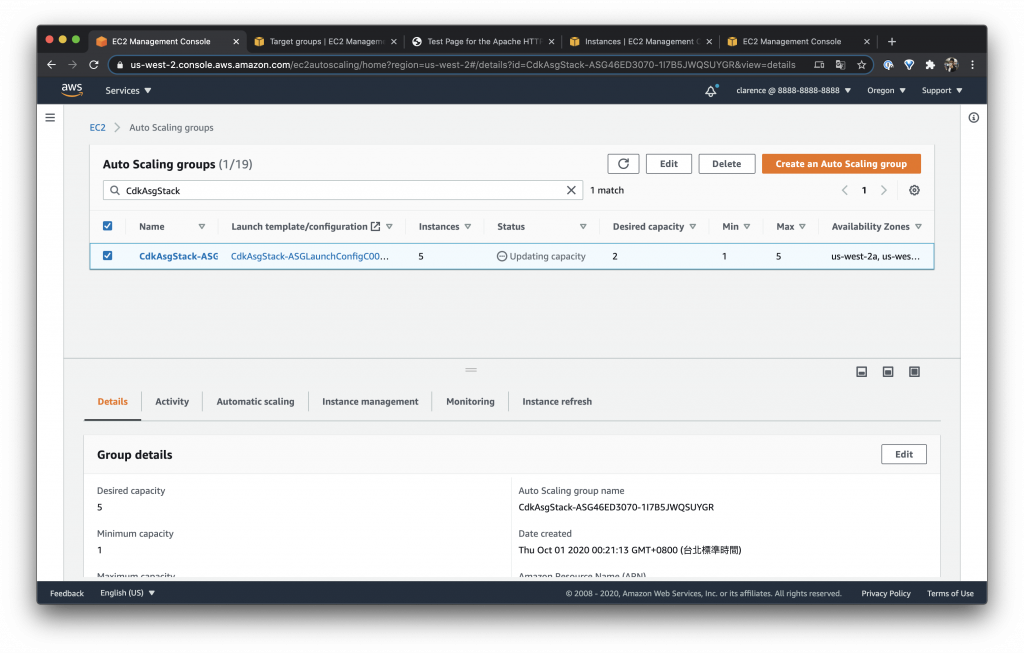Open the Instance refresh tab
The height and width of the screenshot is (653, 1024).
pos(557,402)
